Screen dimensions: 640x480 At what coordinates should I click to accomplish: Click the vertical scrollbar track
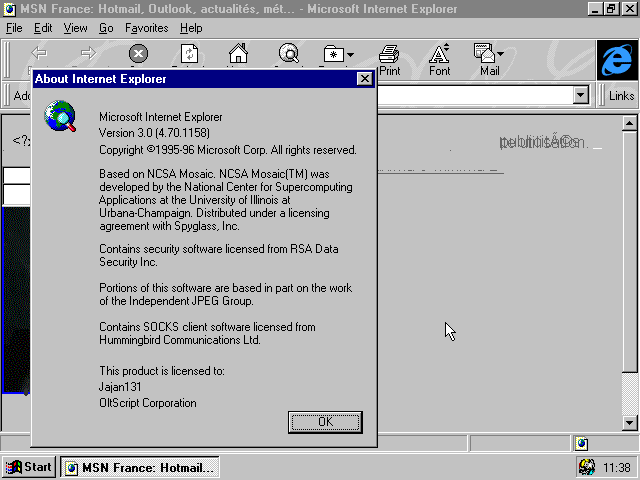629,393
